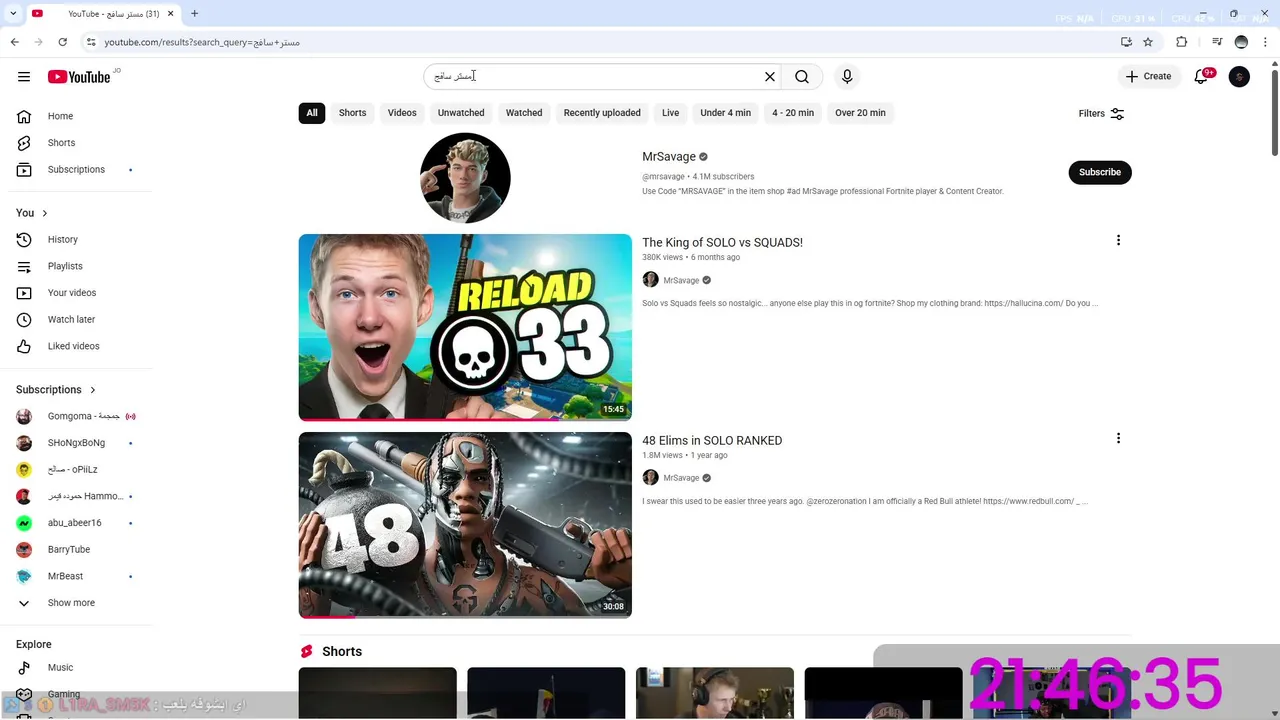
Task: Select 4 - 20 min chip
Action: tap(793, 113)
